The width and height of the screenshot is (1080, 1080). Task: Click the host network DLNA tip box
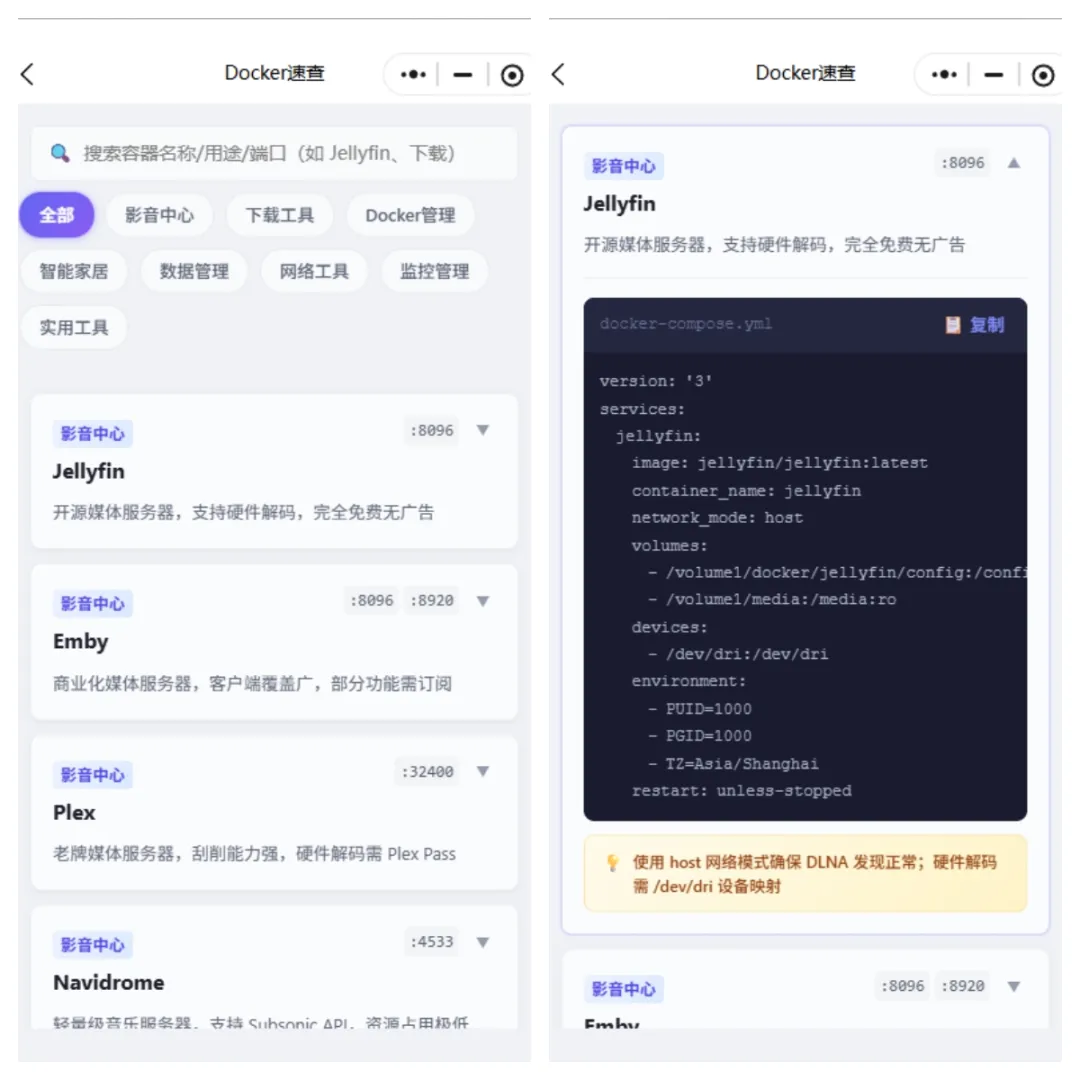click(x=805, y=873)
